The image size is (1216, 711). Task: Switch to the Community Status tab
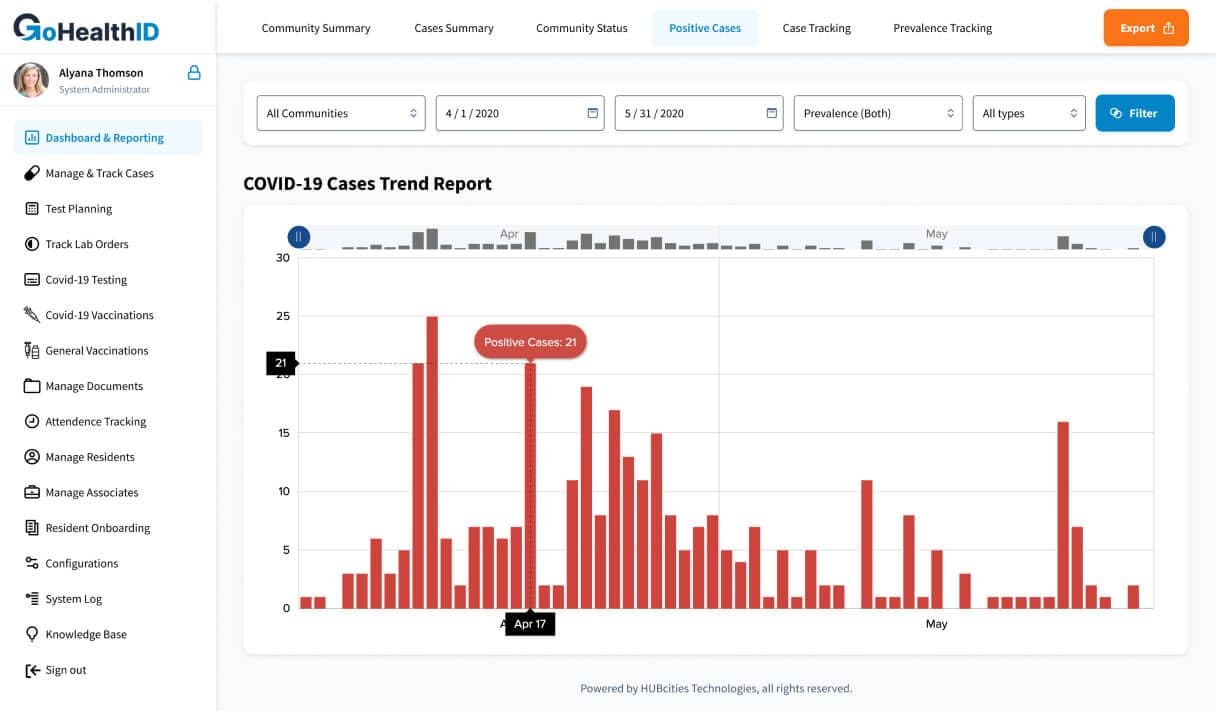[582, 28]
